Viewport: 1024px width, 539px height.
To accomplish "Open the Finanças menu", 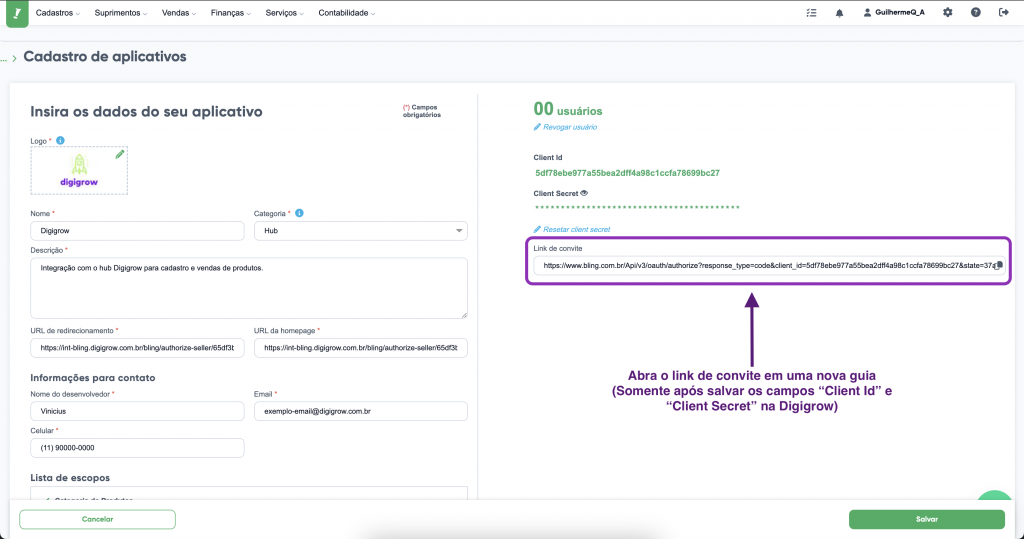I will pos(234,13).
